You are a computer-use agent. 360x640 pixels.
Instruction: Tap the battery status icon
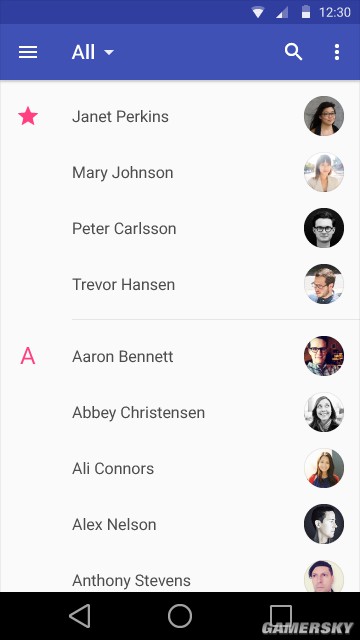(x=305, y=12)
